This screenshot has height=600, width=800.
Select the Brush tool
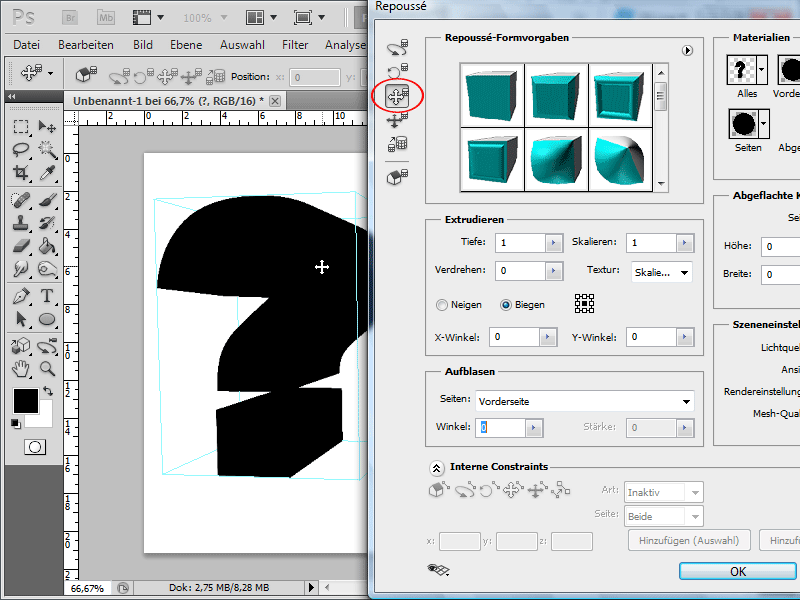(x=47, y=199)
